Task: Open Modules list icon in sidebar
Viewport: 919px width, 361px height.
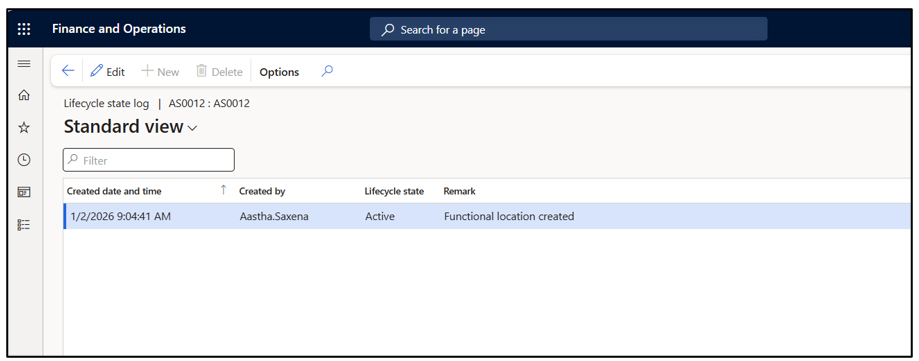Action: click(24, 224)
